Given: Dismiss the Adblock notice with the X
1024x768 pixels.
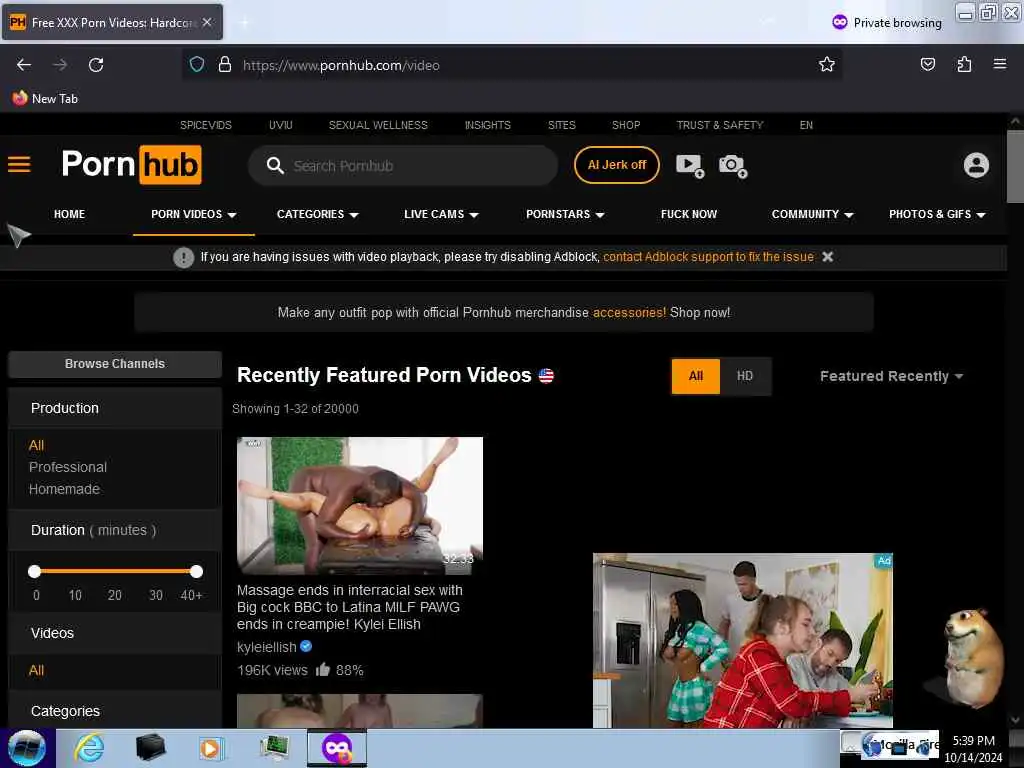Looking at the screenshot, I should coord(827,257).
